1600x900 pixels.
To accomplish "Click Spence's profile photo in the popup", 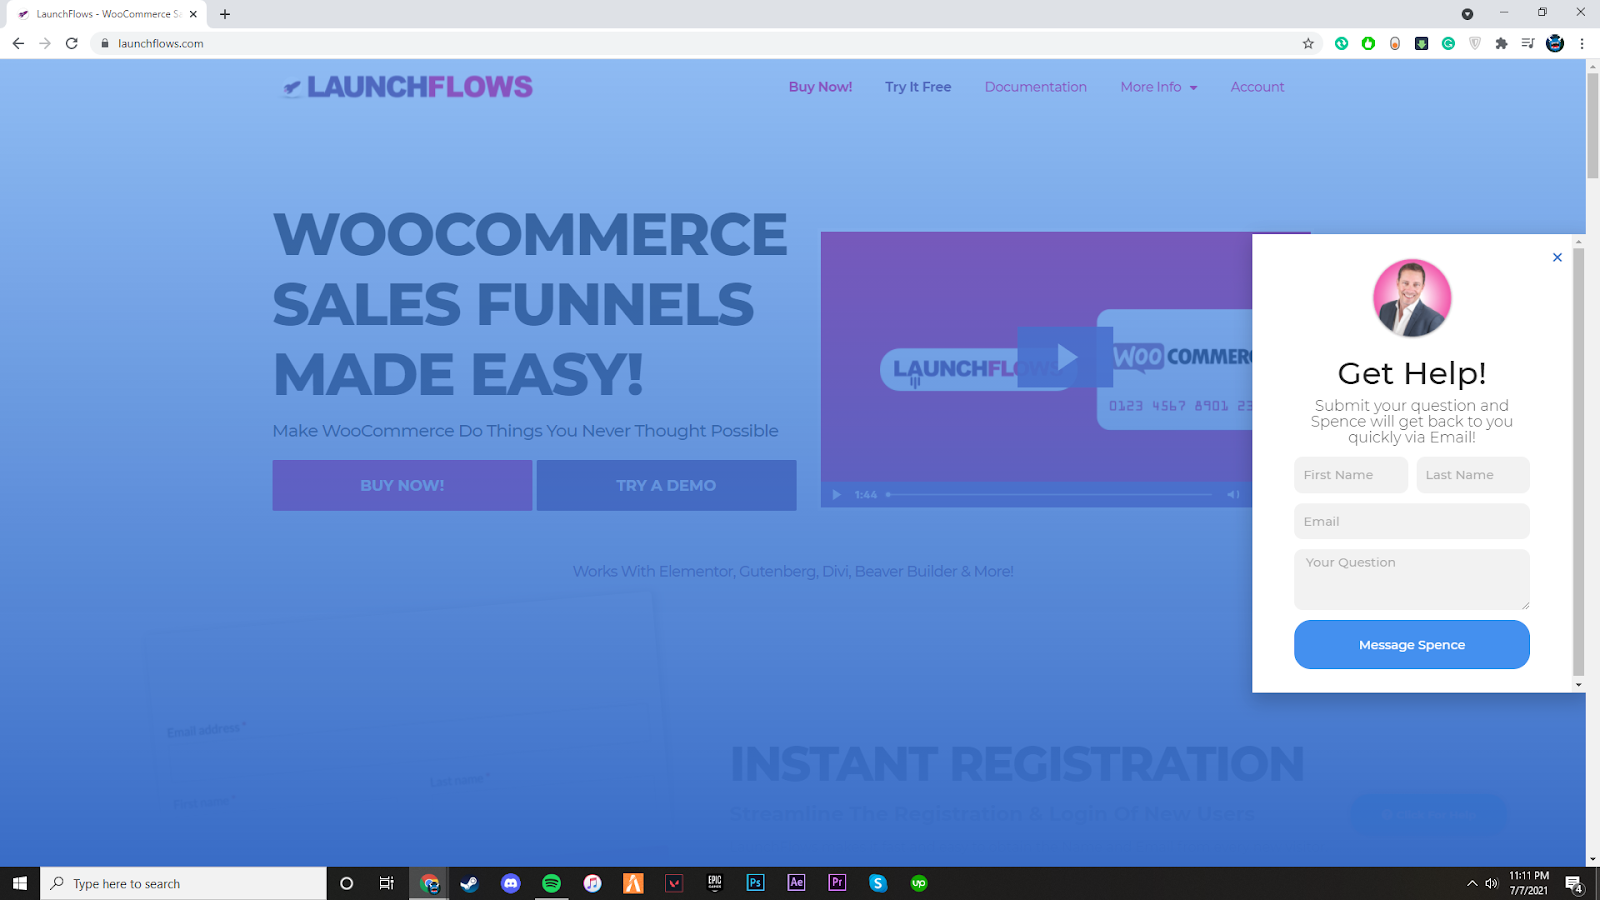I will coord(1411,298).
